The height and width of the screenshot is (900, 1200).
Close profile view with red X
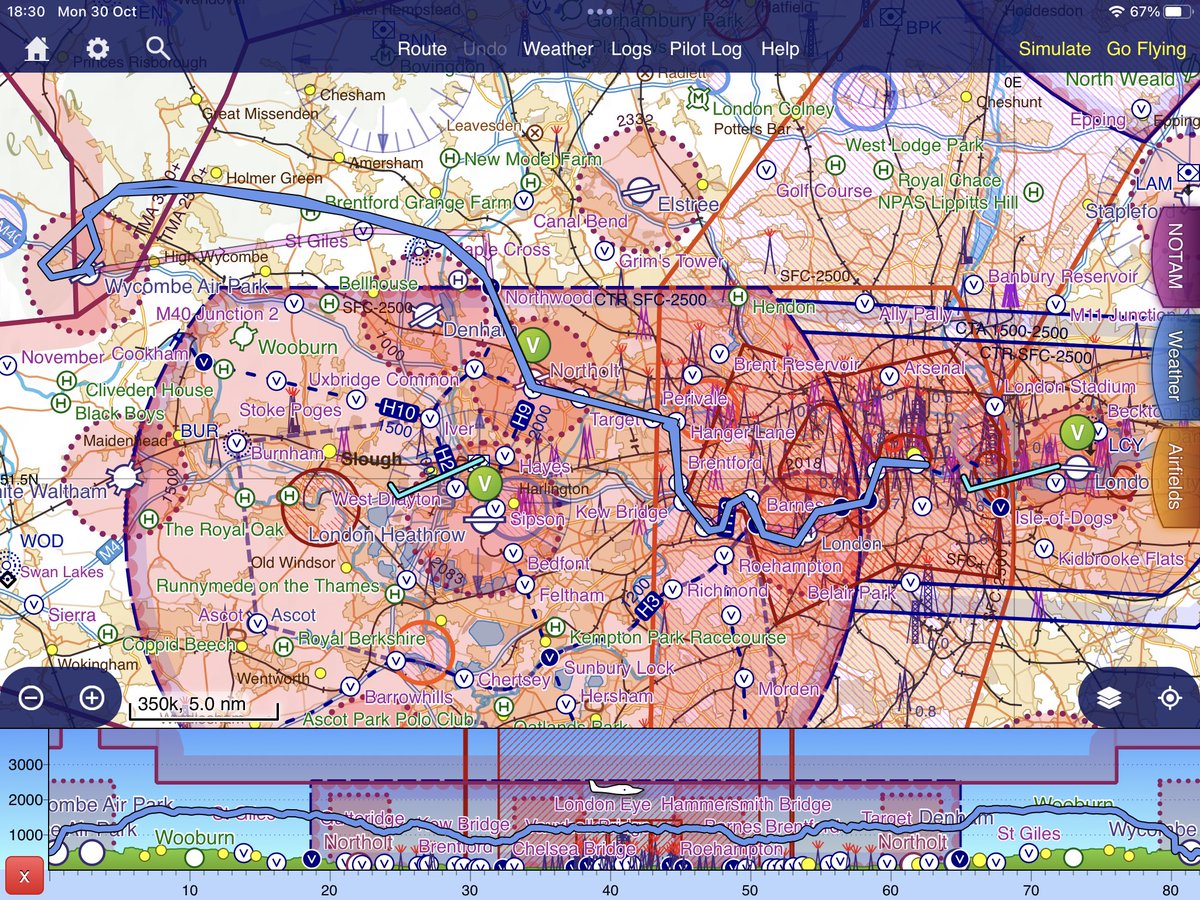[x=24, y=875]
